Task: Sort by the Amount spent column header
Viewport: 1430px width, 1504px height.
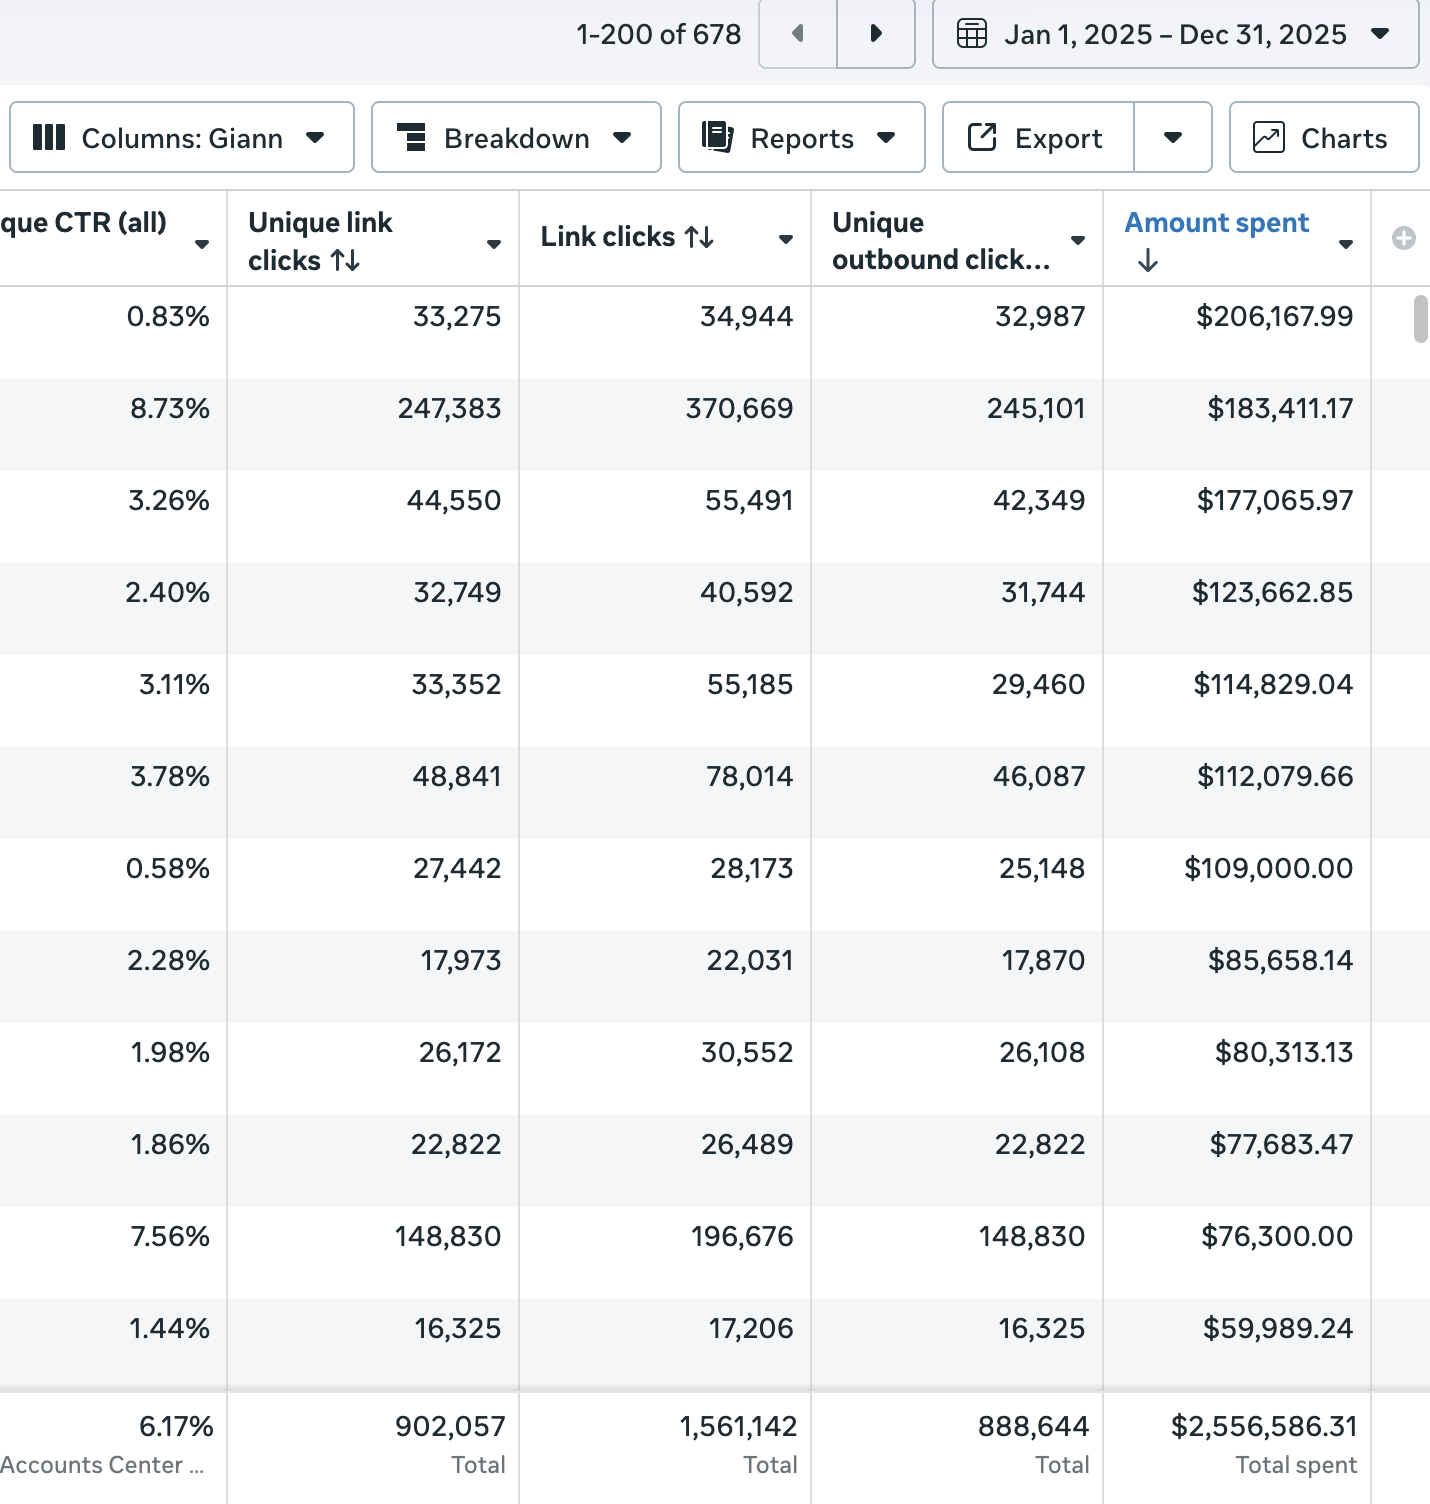Action: 1217,222
